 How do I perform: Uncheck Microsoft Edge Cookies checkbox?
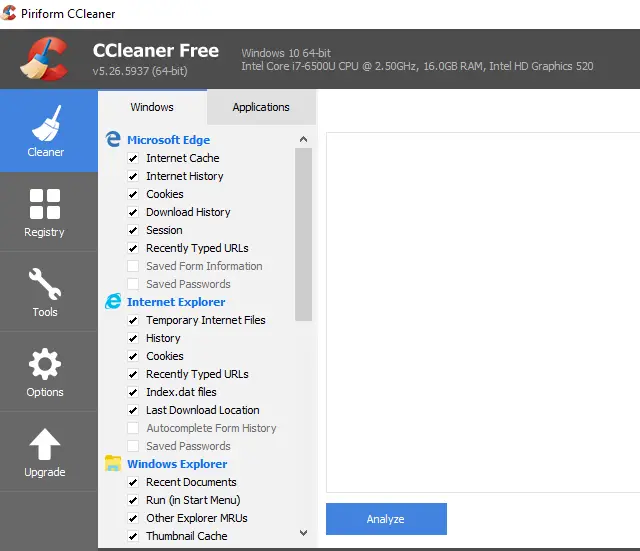click(x=133, y=194)
